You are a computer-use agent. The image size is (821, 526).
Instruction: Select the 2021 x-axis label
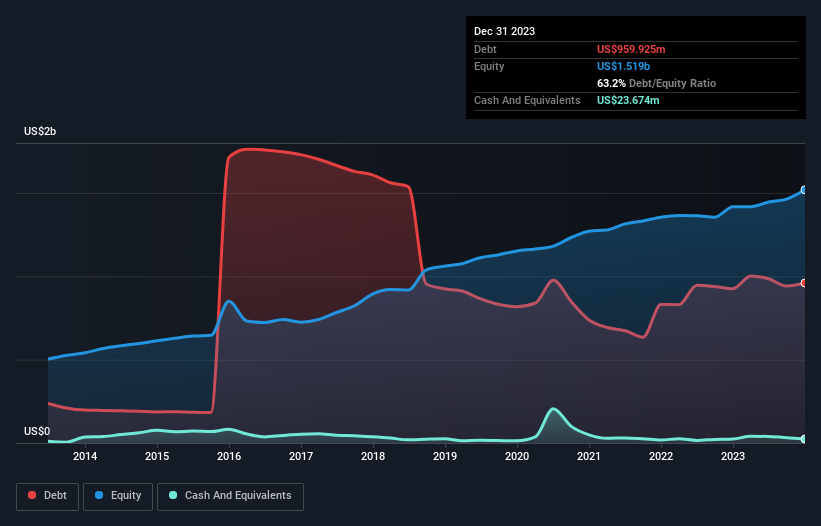point(589,456)
